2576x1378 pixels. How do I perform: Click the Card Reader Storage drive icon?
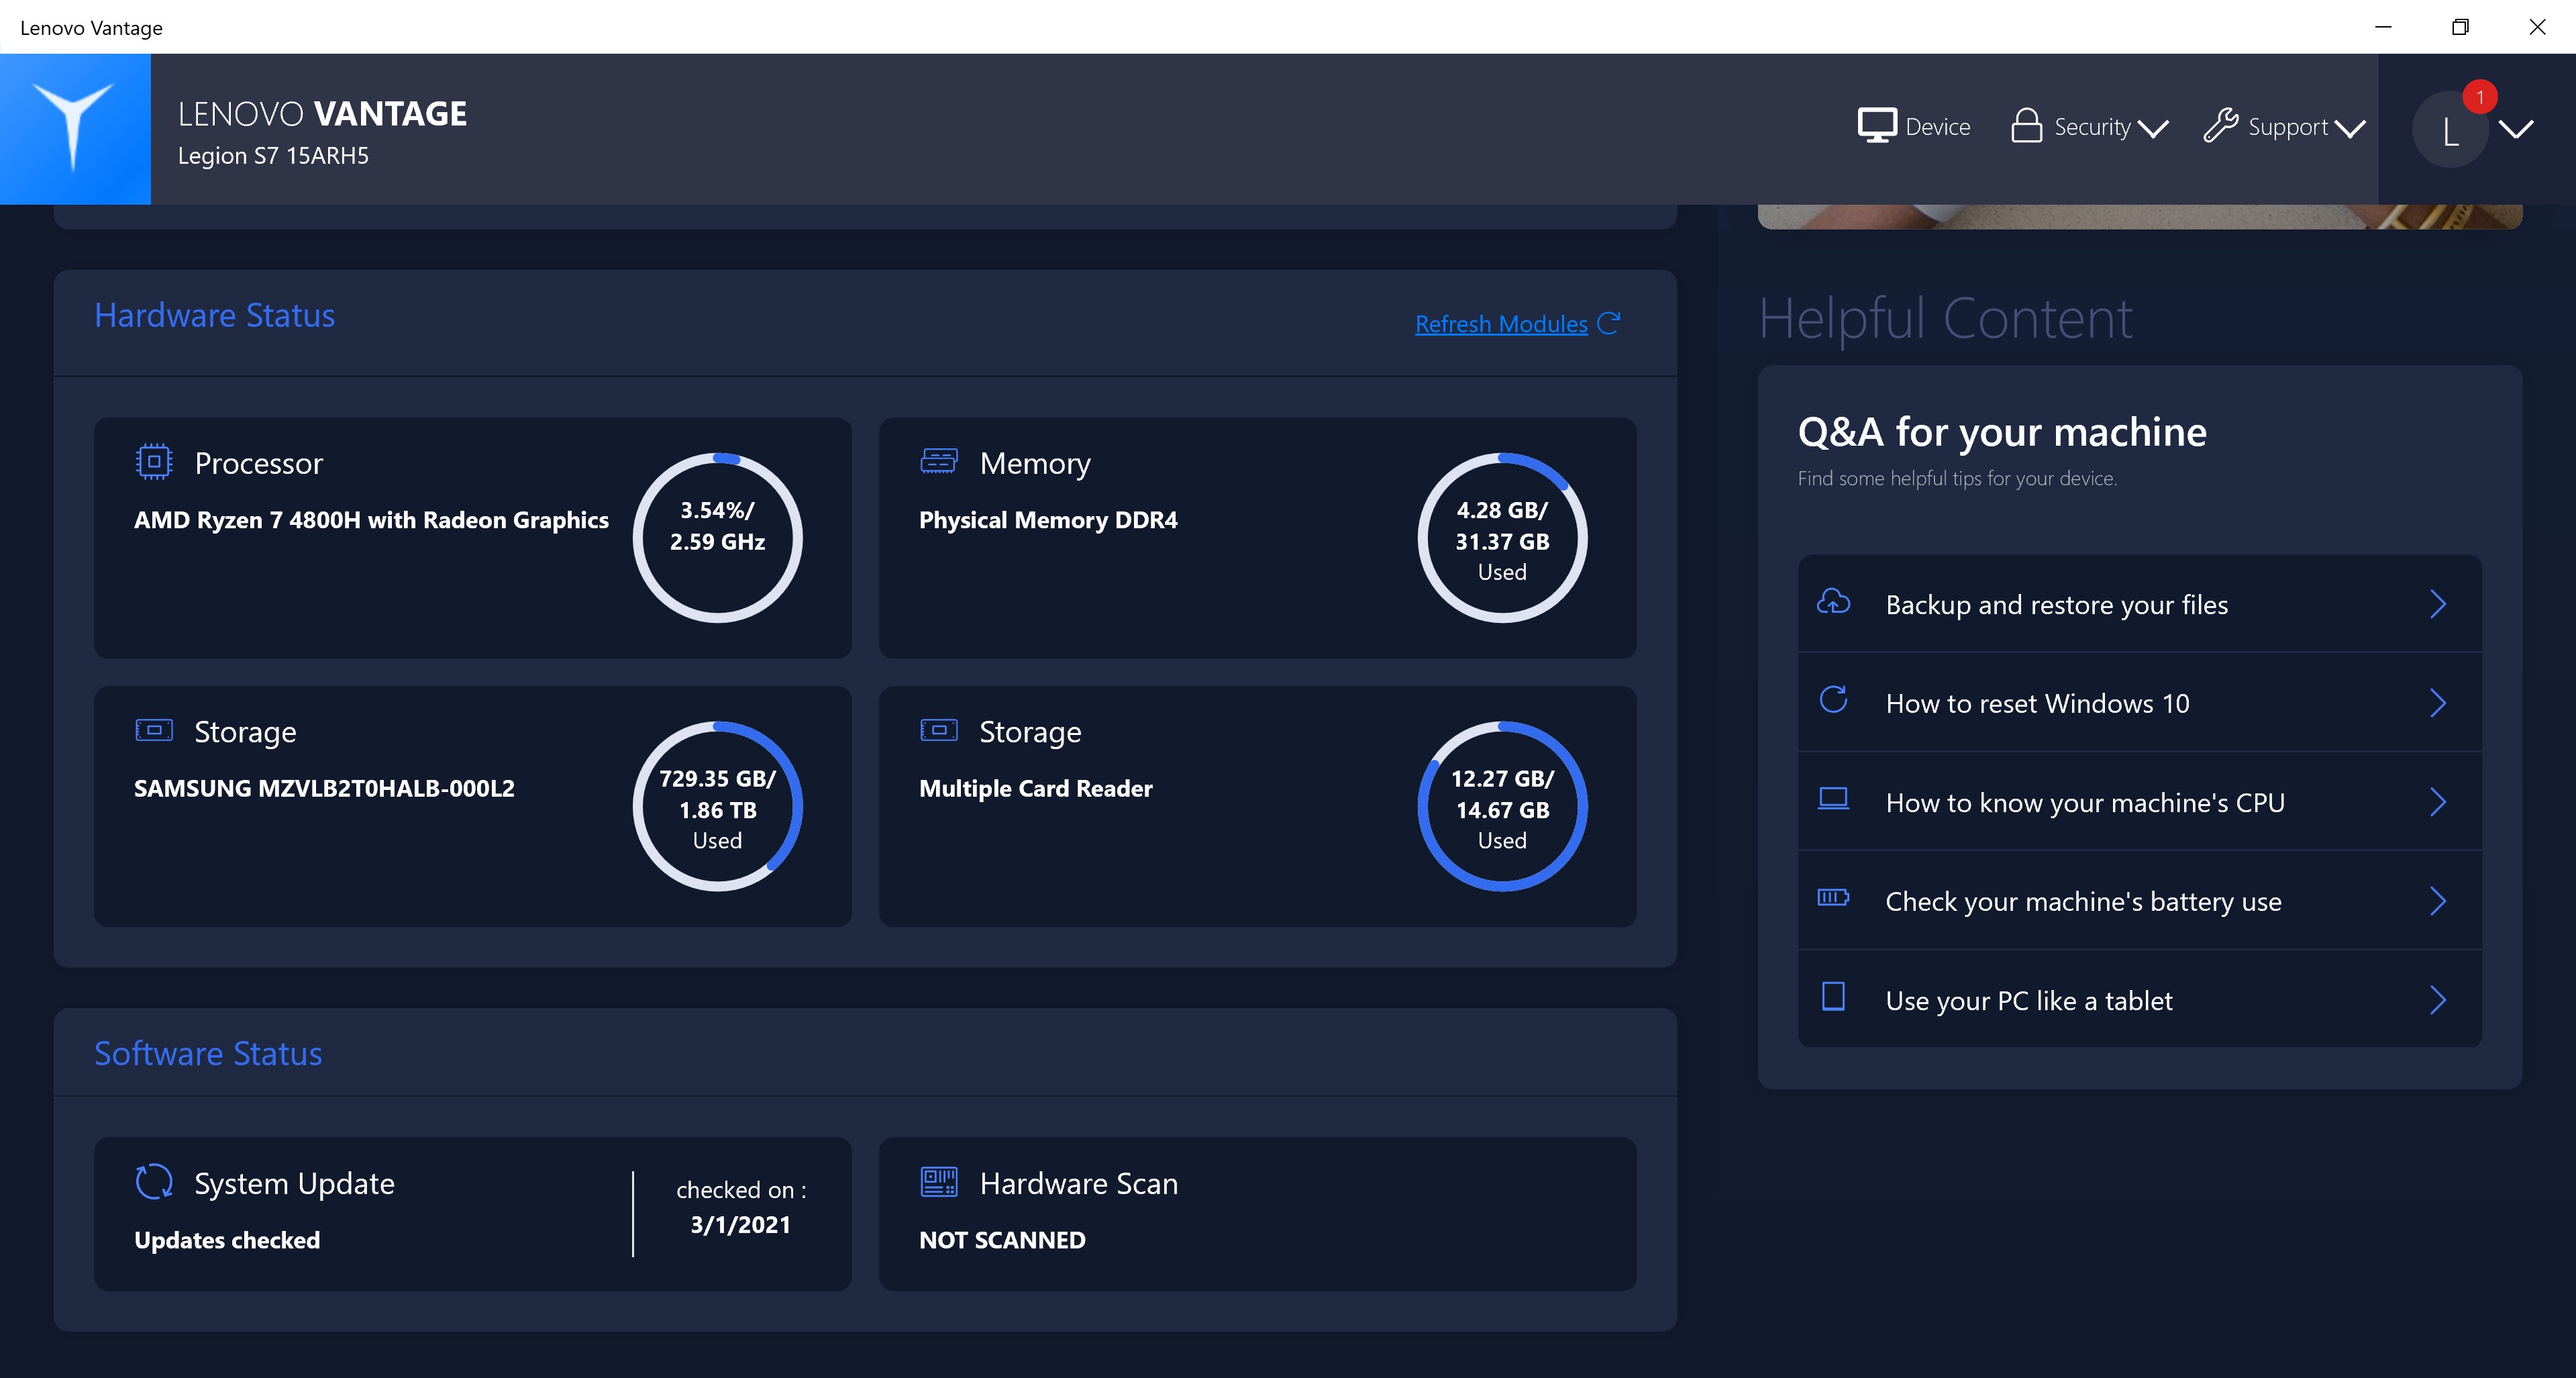[x=939, y=730]
